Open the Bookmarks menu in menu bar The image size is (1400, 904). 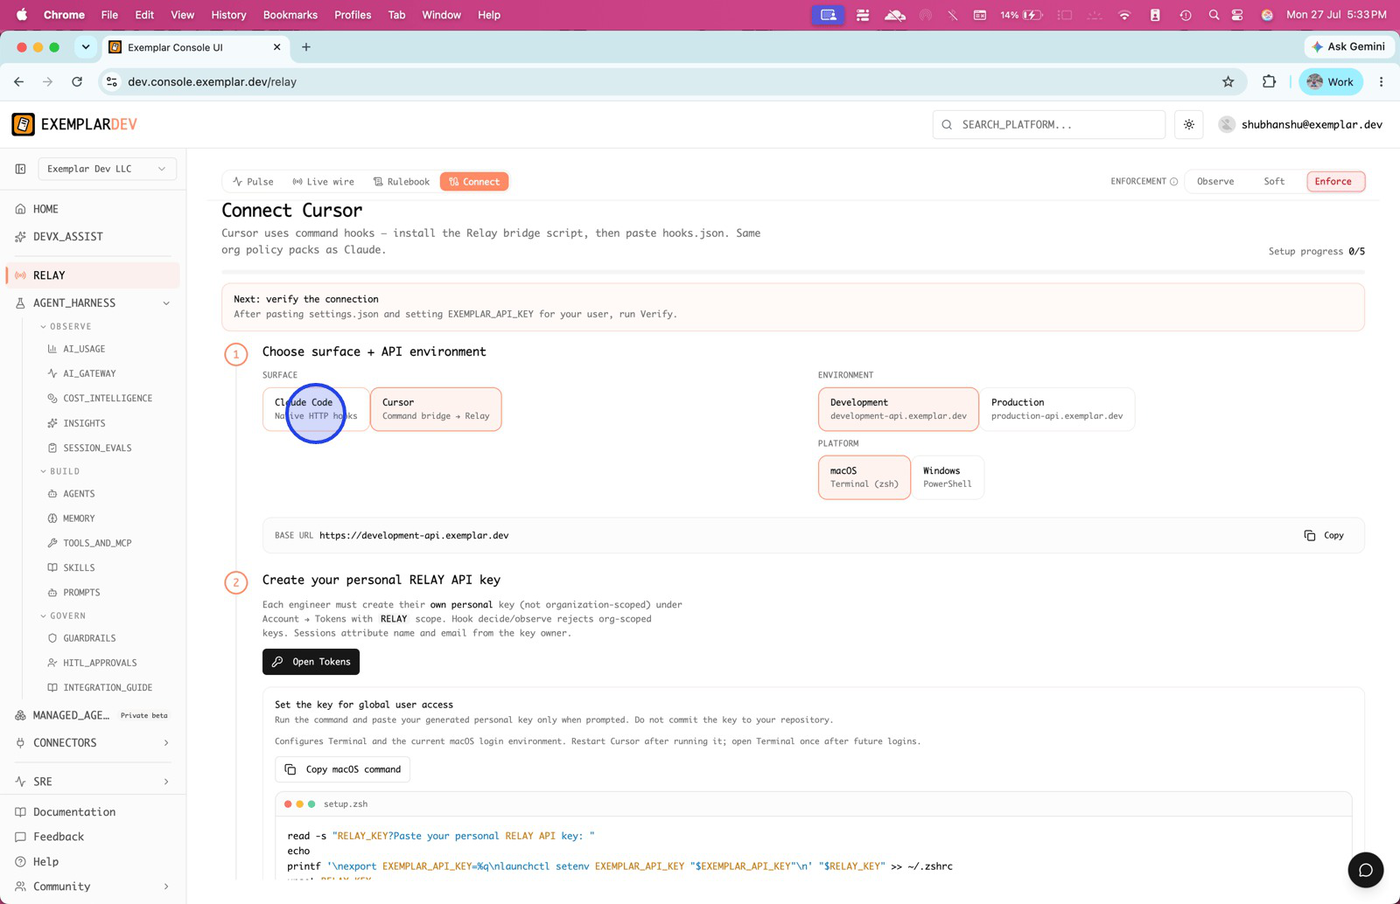point(290,15)
